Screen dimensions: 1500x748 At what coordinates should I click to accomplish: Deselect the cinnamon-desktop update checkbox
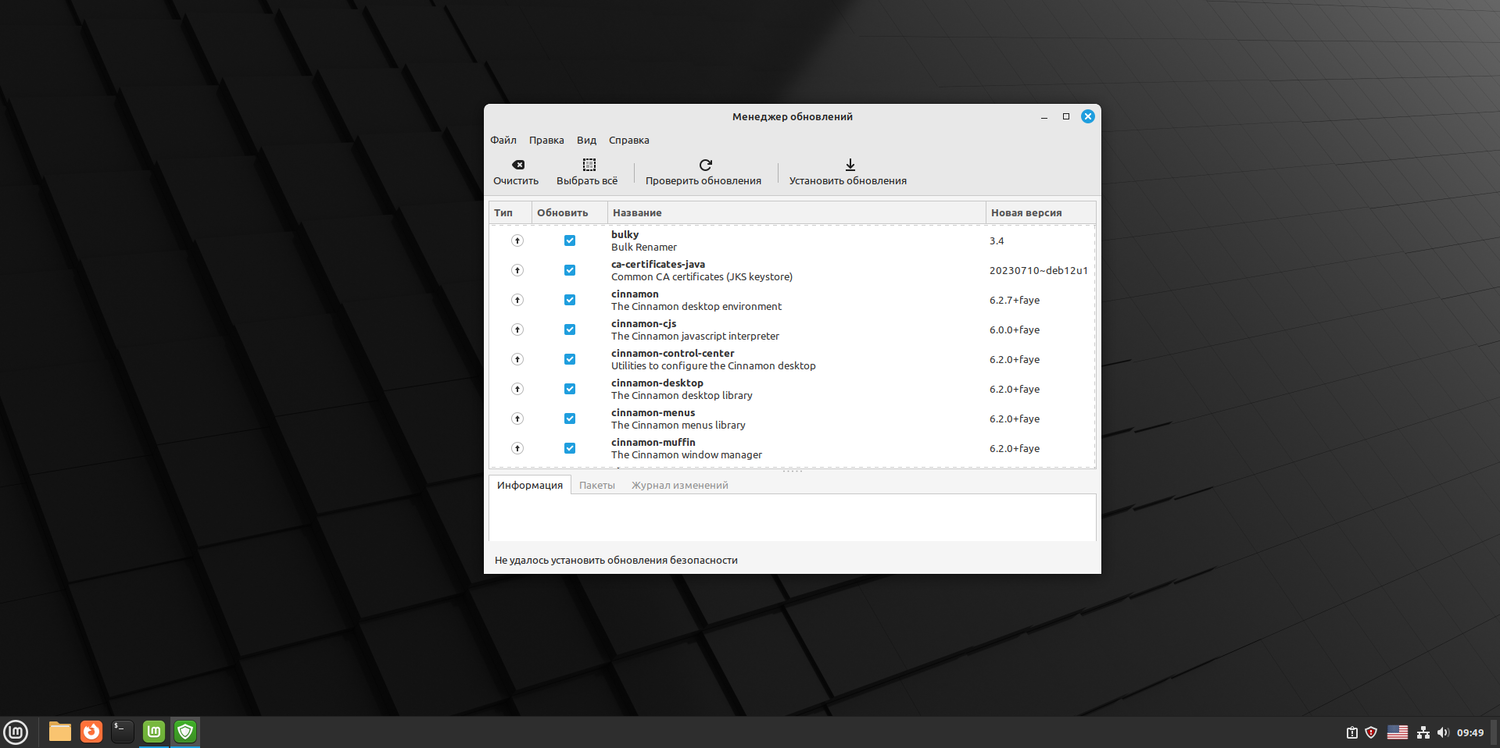click(570, 389)
